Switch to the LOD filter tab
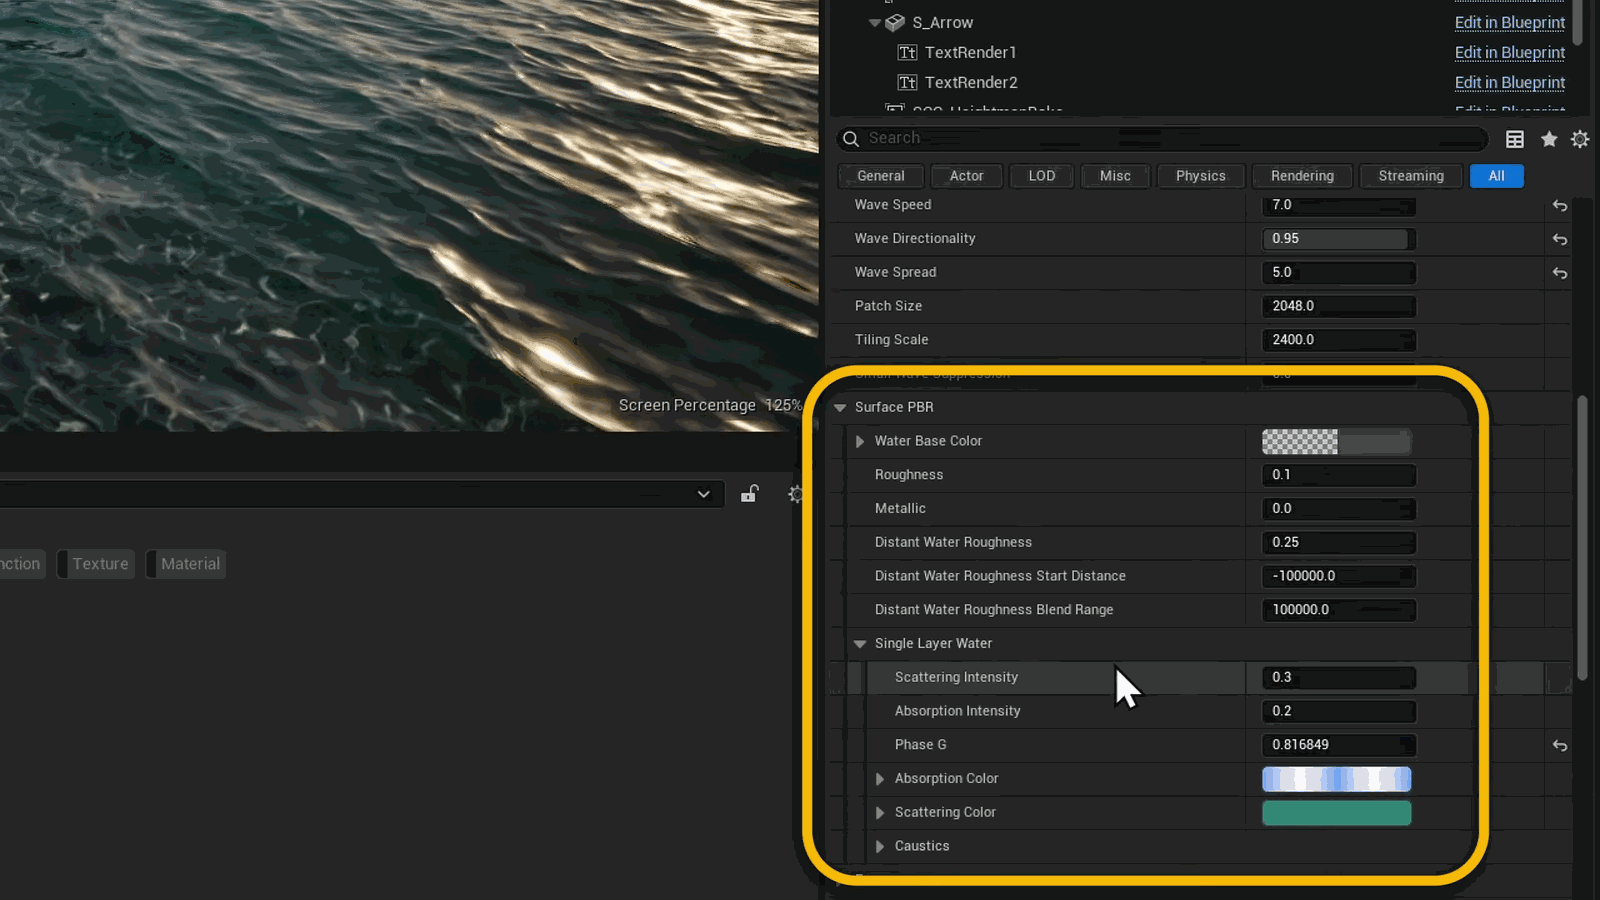The image size is (1600, 900). pyautogui.click(x=1042, y=176)
